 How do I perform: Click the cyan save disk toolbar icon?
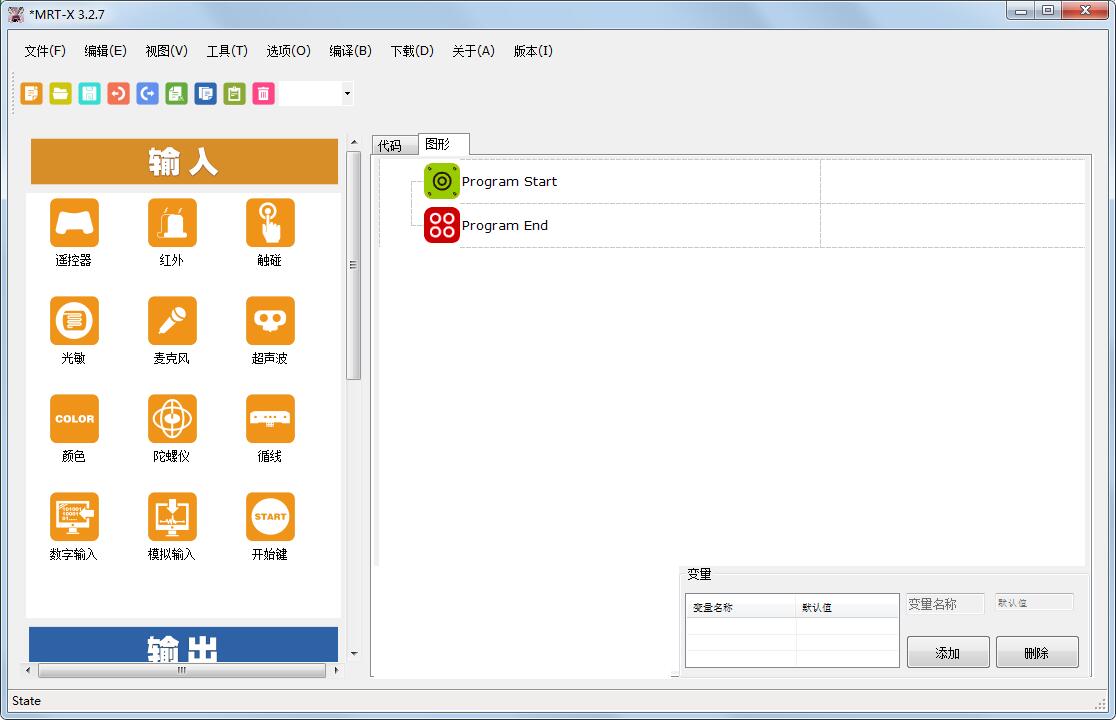[89, 93]
